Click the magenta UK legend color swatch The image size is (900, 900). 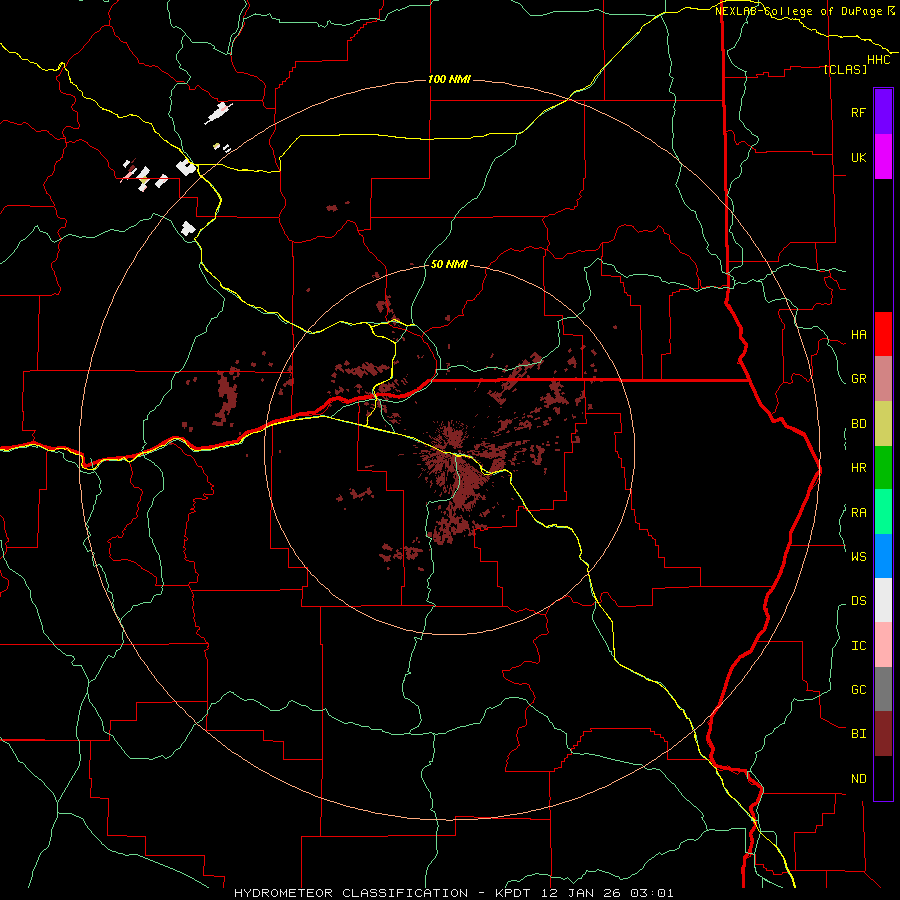pyautogui.click(x=883, y=157)
